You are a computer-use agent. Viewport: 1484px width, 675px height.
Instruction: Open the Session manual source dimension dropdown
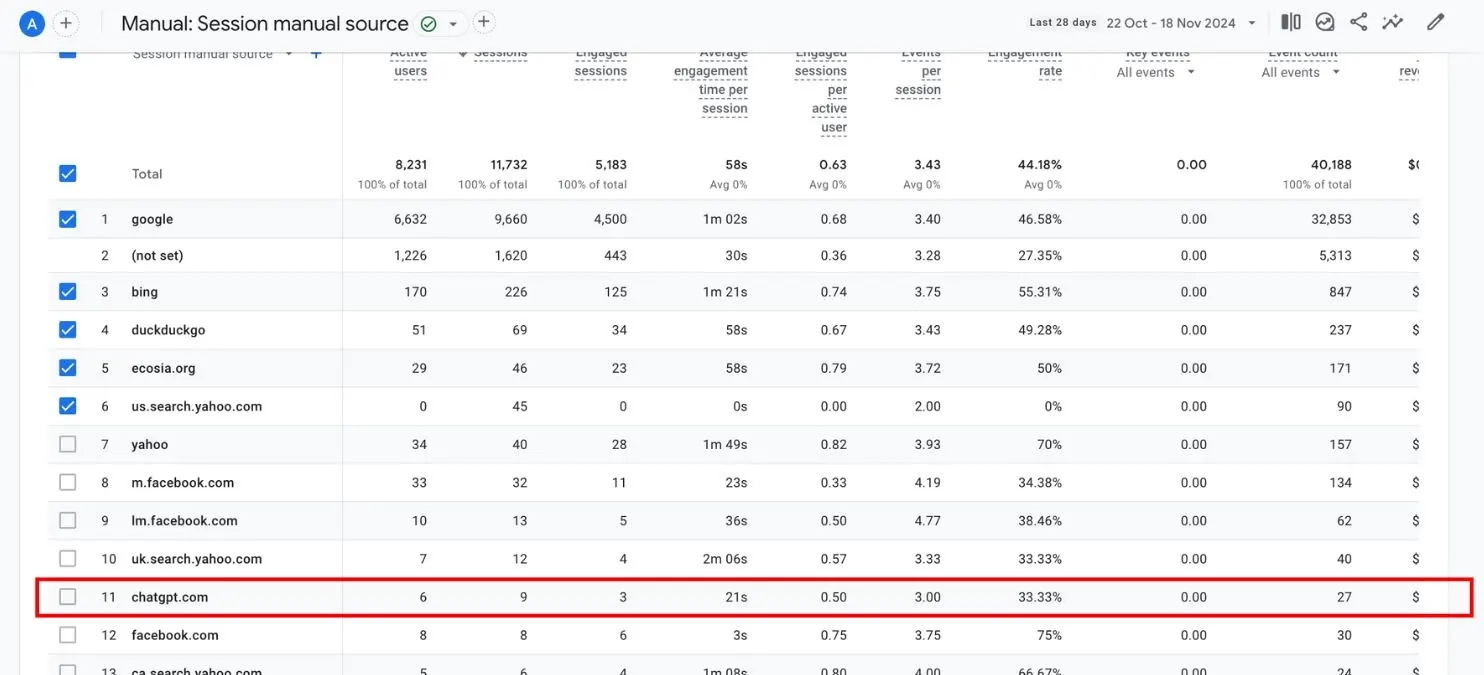click(213, 54)
